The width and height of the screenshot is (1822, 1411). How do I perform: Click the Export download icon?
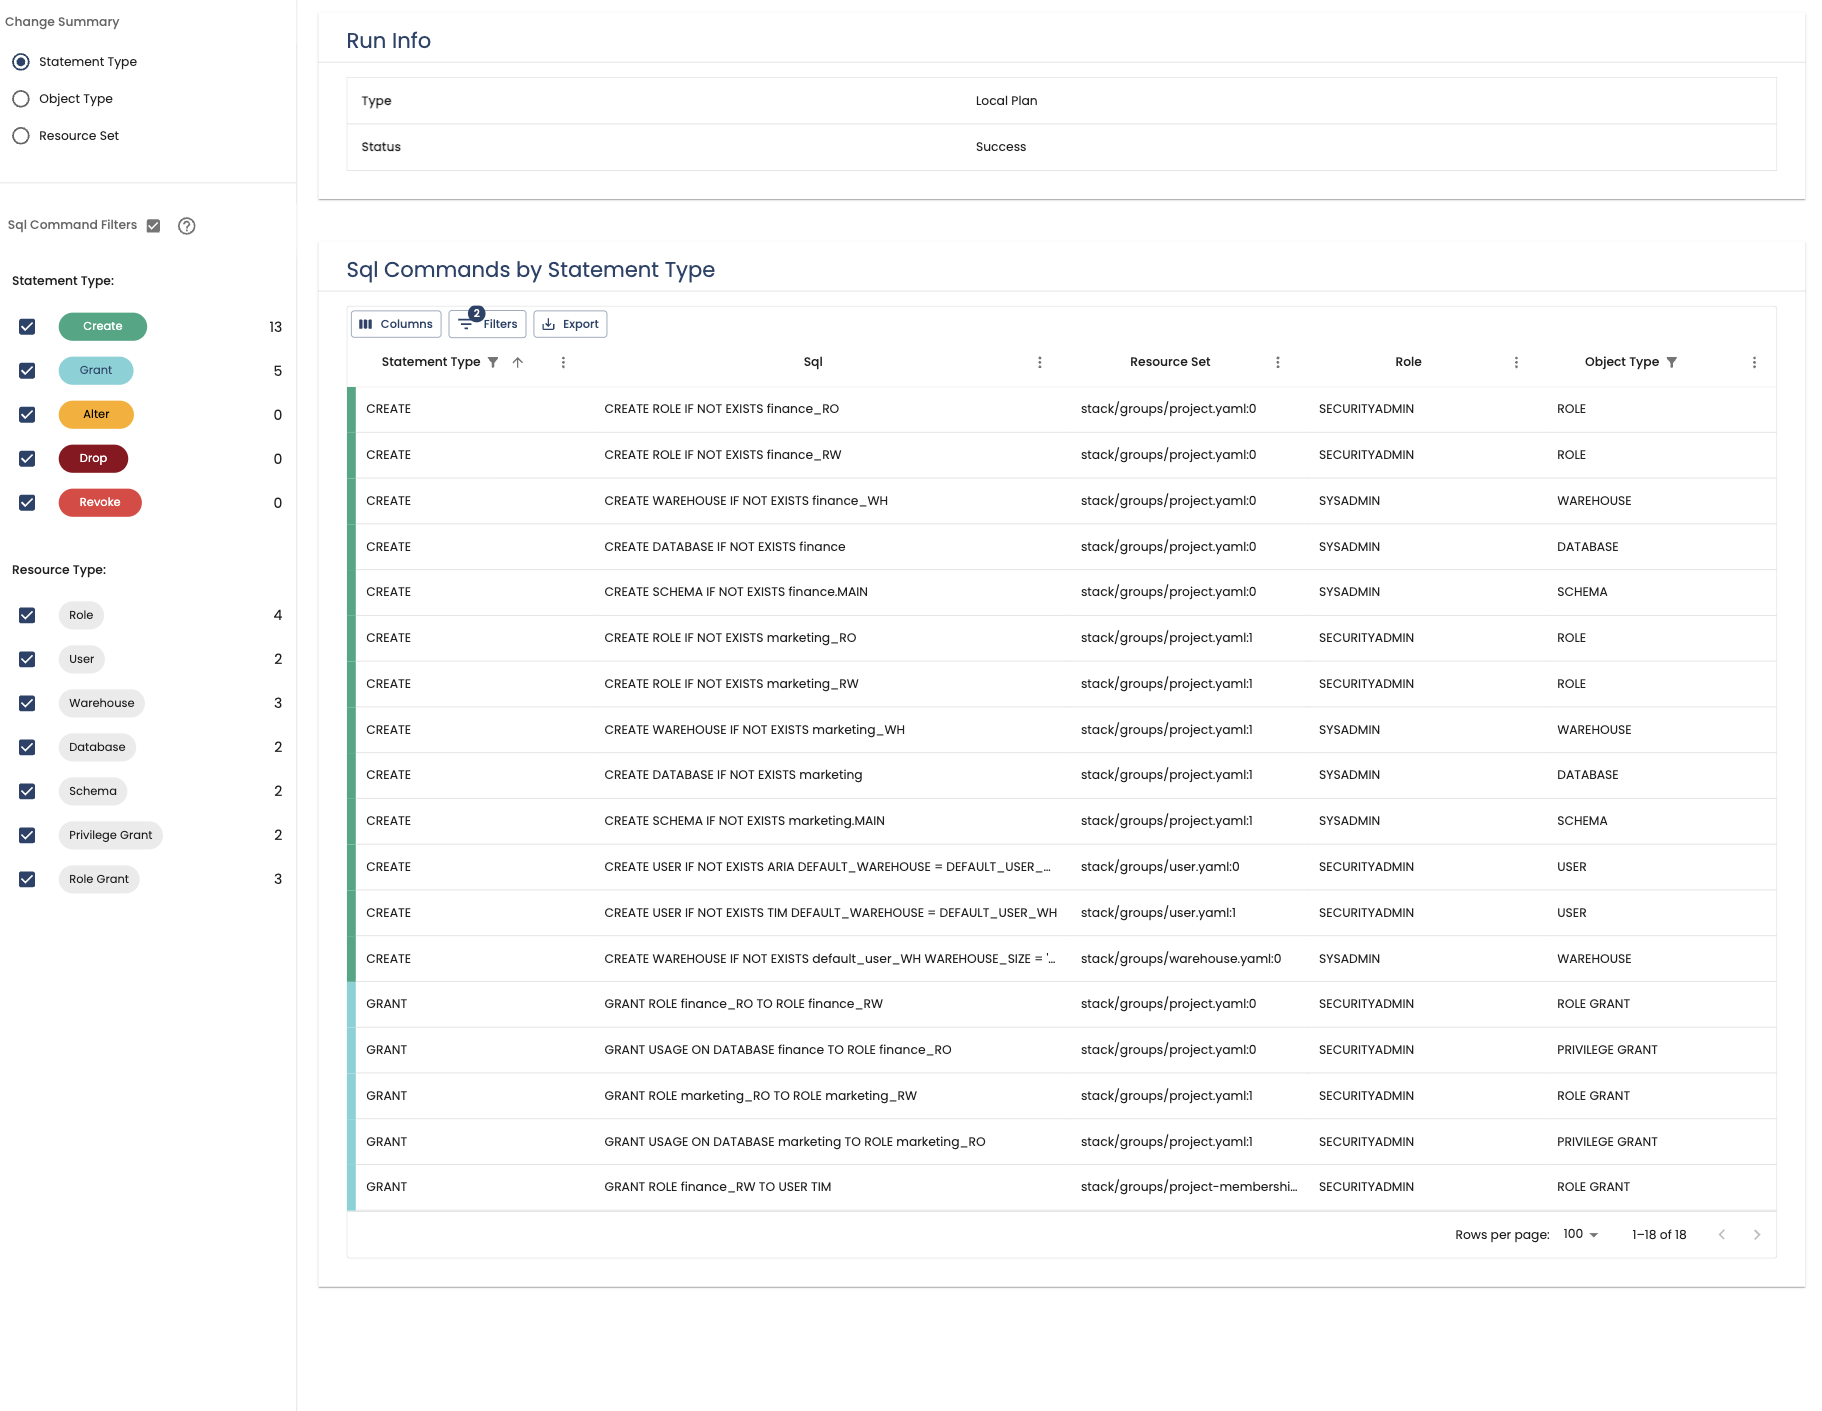550,324
